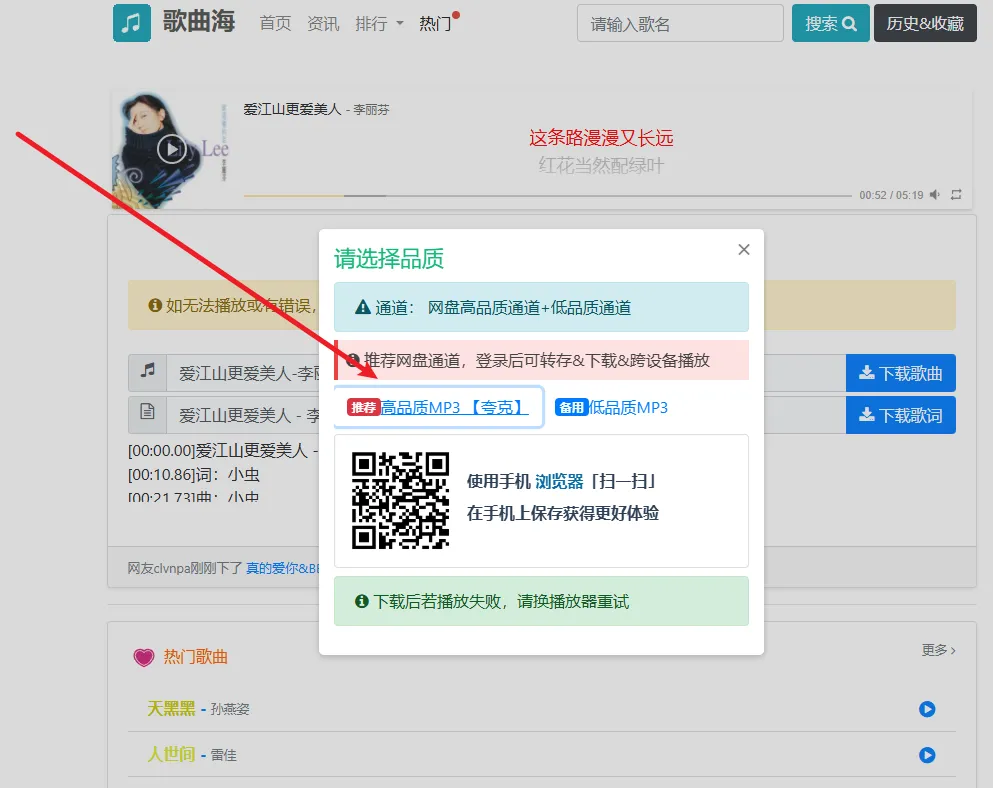The width and height of the screenshot is (993, 788).
Task: Click 使用手机浏览器「扫一扫」 text
Action: [561, 481]
